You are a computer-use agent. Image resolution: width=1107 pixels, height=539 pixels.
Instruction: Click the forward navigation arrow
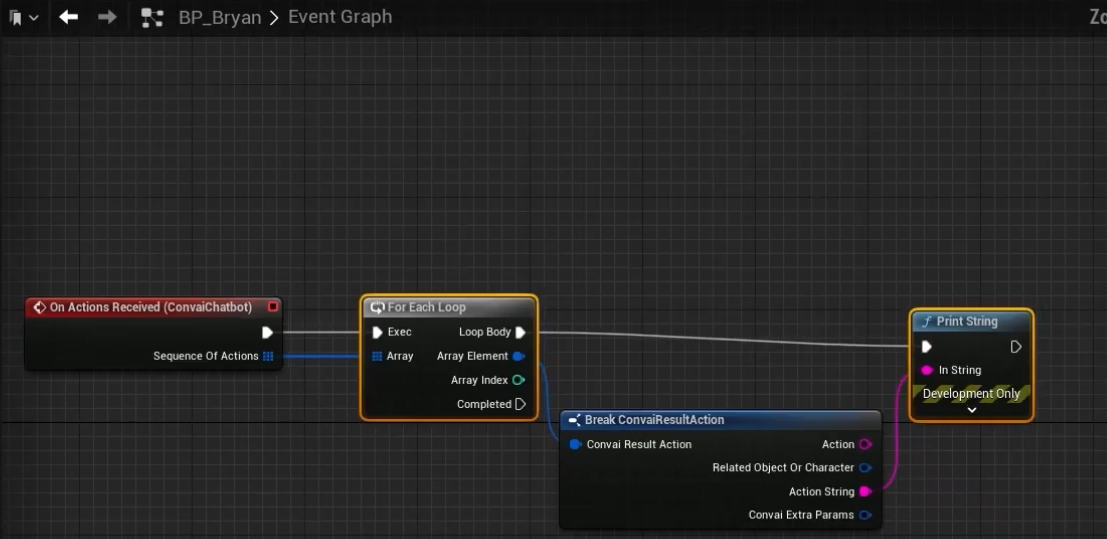(107, 17)
